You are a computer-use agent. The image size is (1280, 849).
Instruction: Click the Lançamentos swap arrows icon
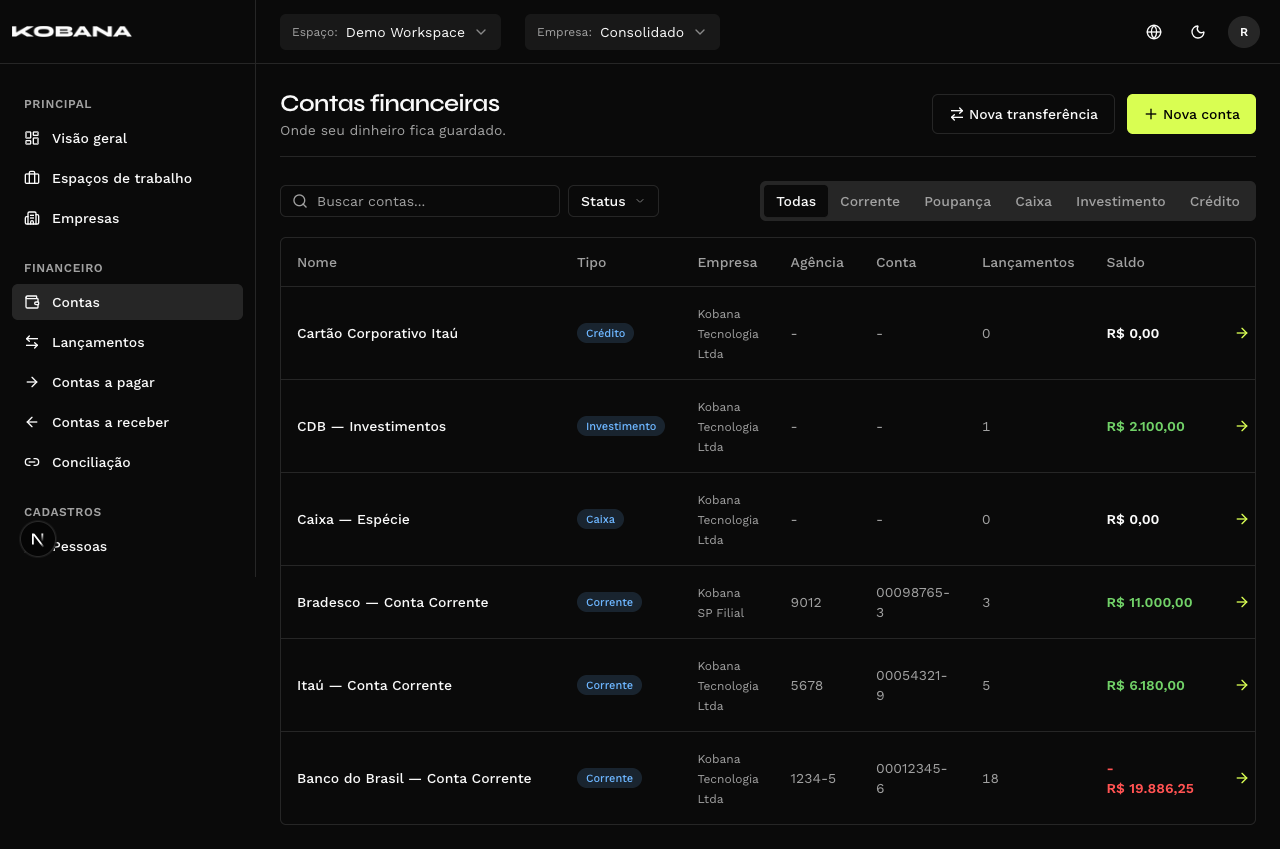32,342
